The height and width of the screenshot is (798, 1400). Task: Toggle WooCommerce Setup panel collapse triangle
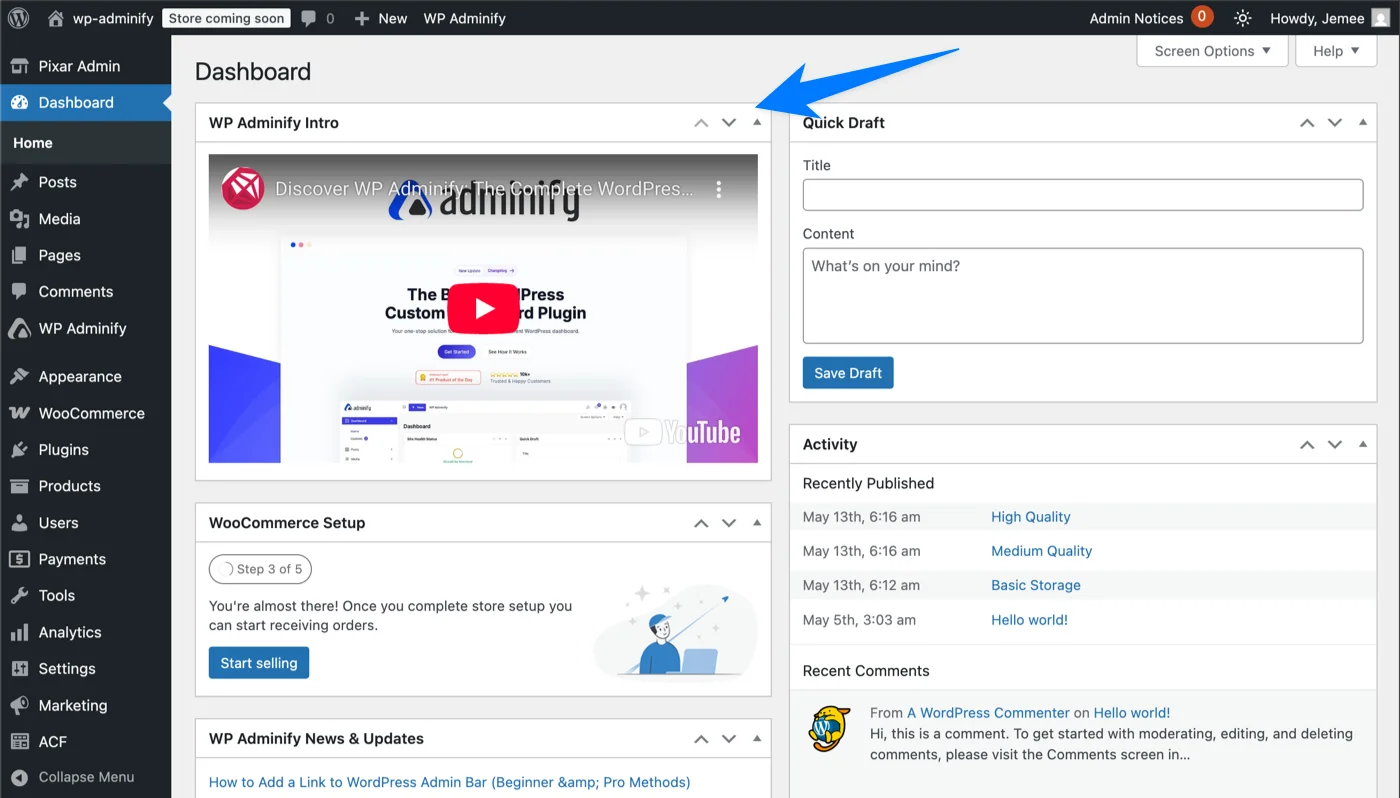(757, 522)
